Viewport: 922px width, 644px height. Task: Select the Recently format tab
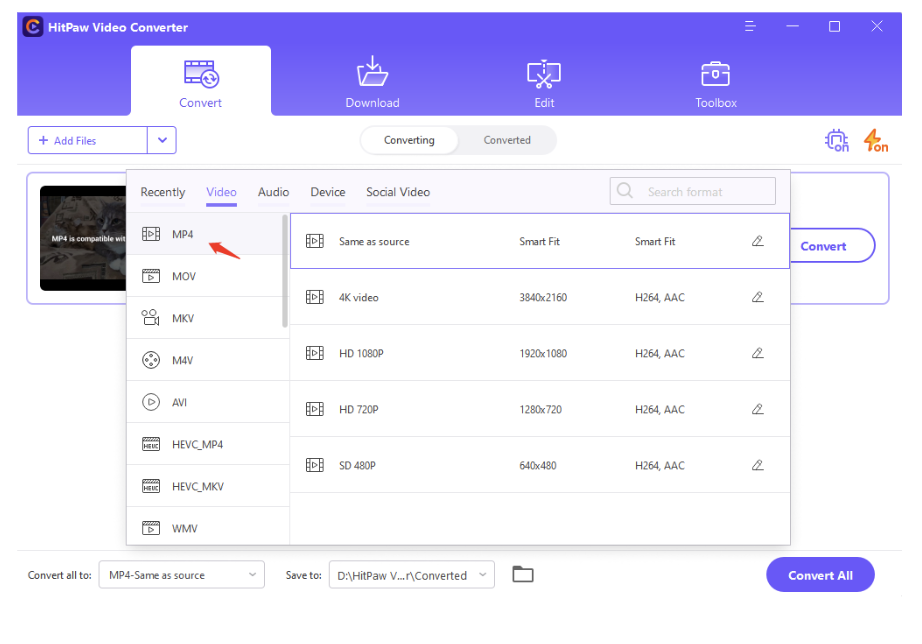tap(163, 192)
